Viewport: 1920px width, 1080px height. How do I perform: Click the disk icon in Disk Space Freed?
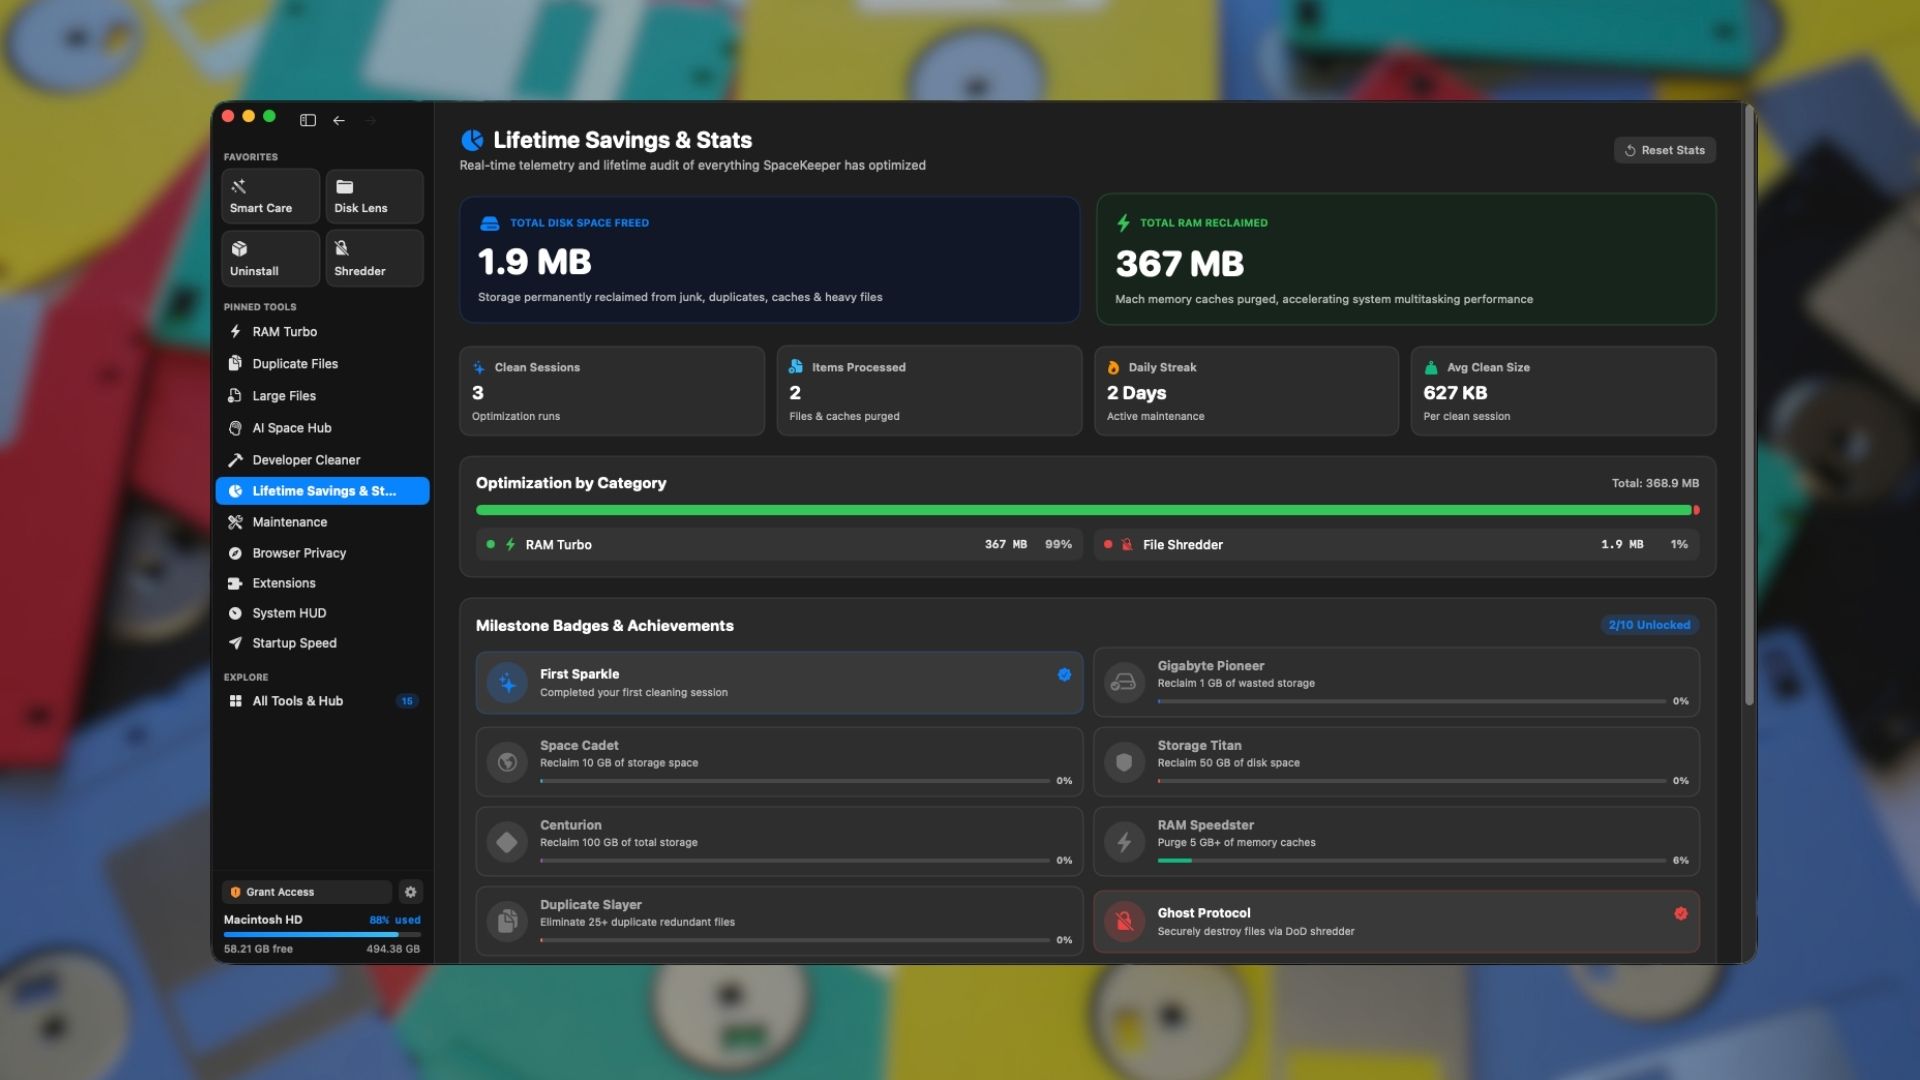(489, 223)
